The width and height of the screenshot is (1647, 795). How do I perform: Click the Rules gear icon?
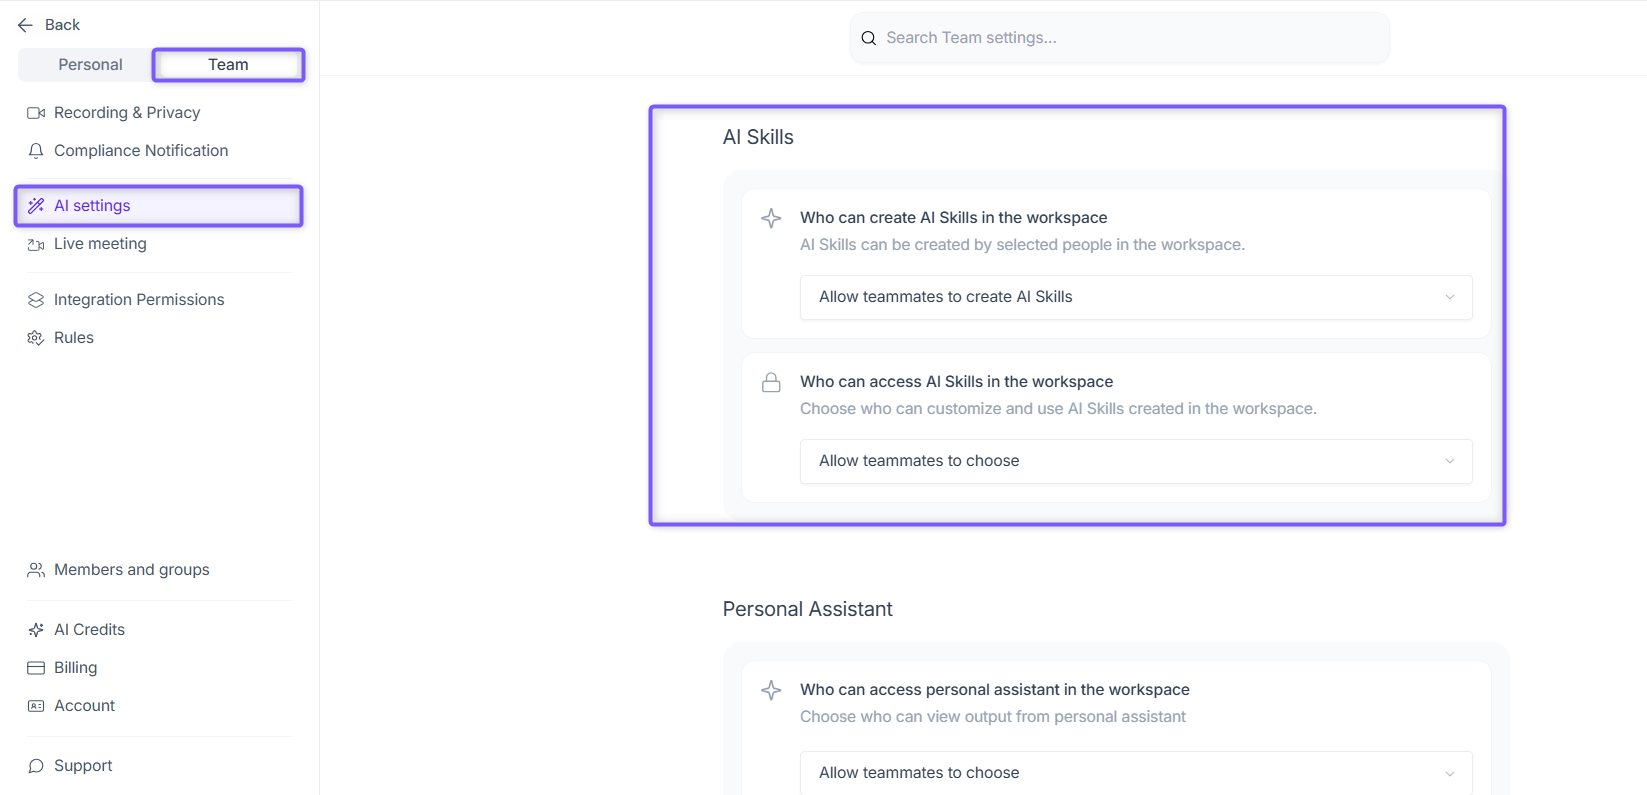tap(36, 338)
